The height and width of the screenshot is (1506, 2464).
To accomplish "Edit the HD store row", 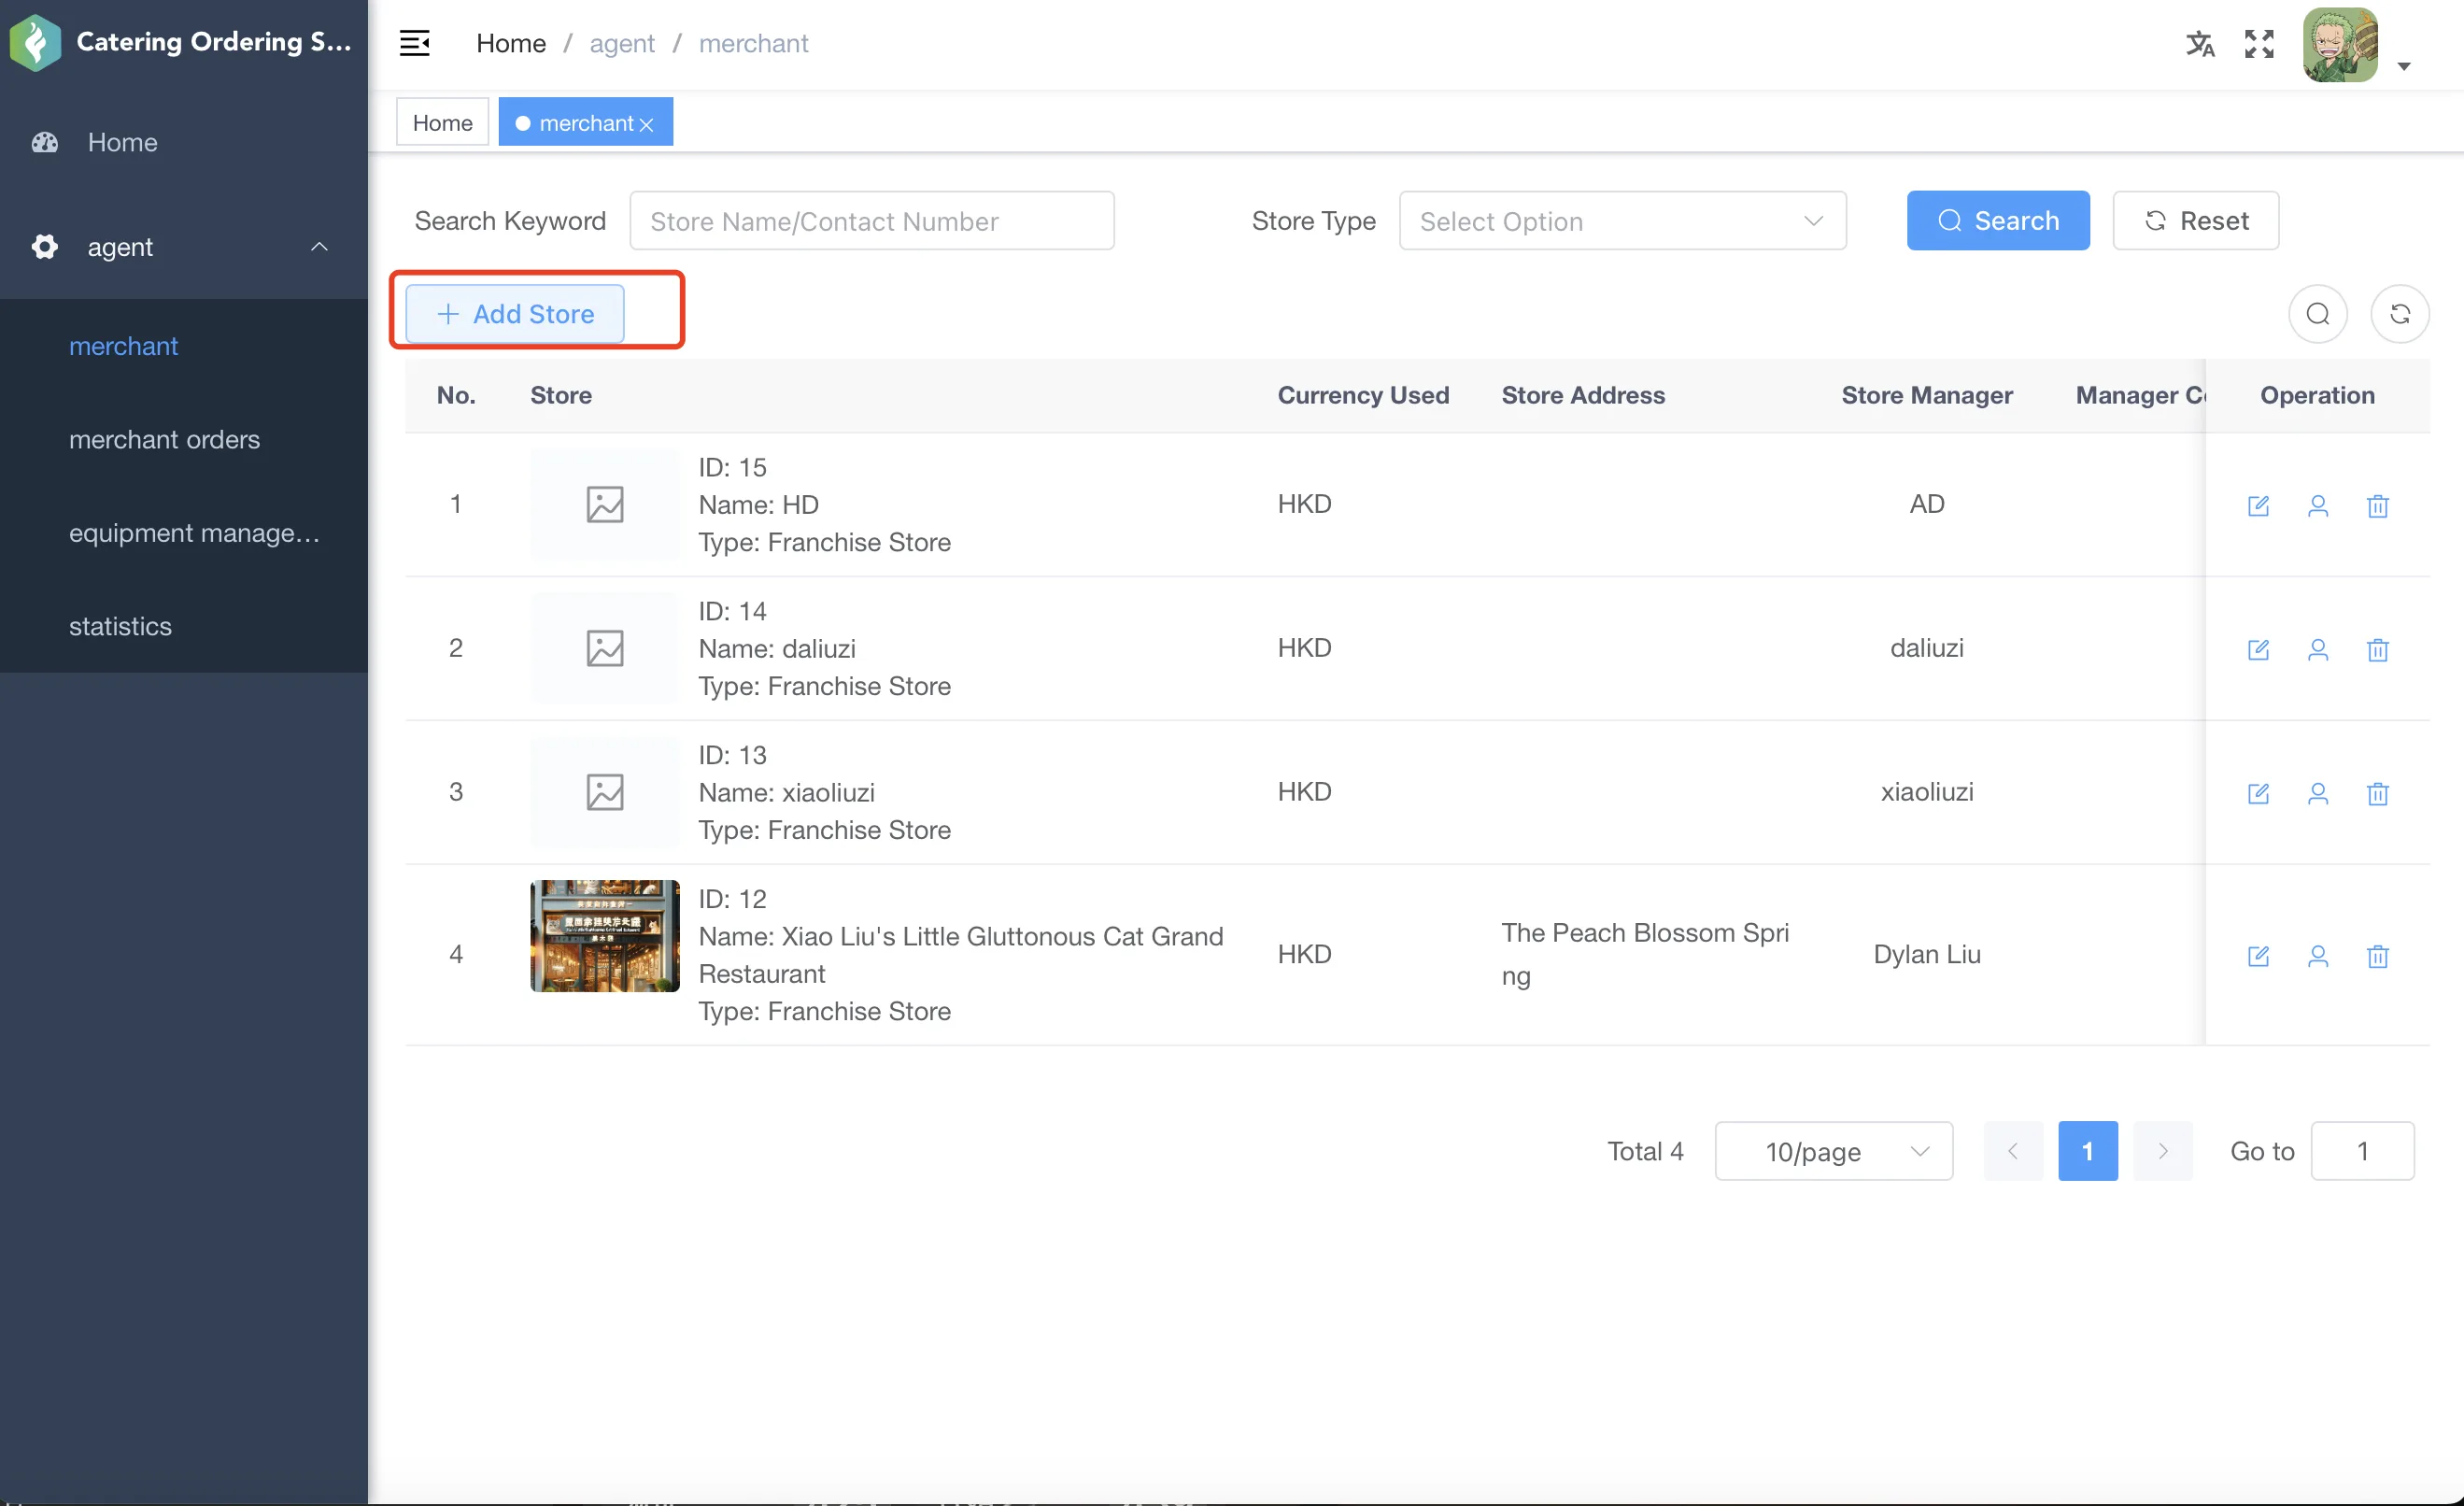I will pyautogui.click(x=2258, y=506).
